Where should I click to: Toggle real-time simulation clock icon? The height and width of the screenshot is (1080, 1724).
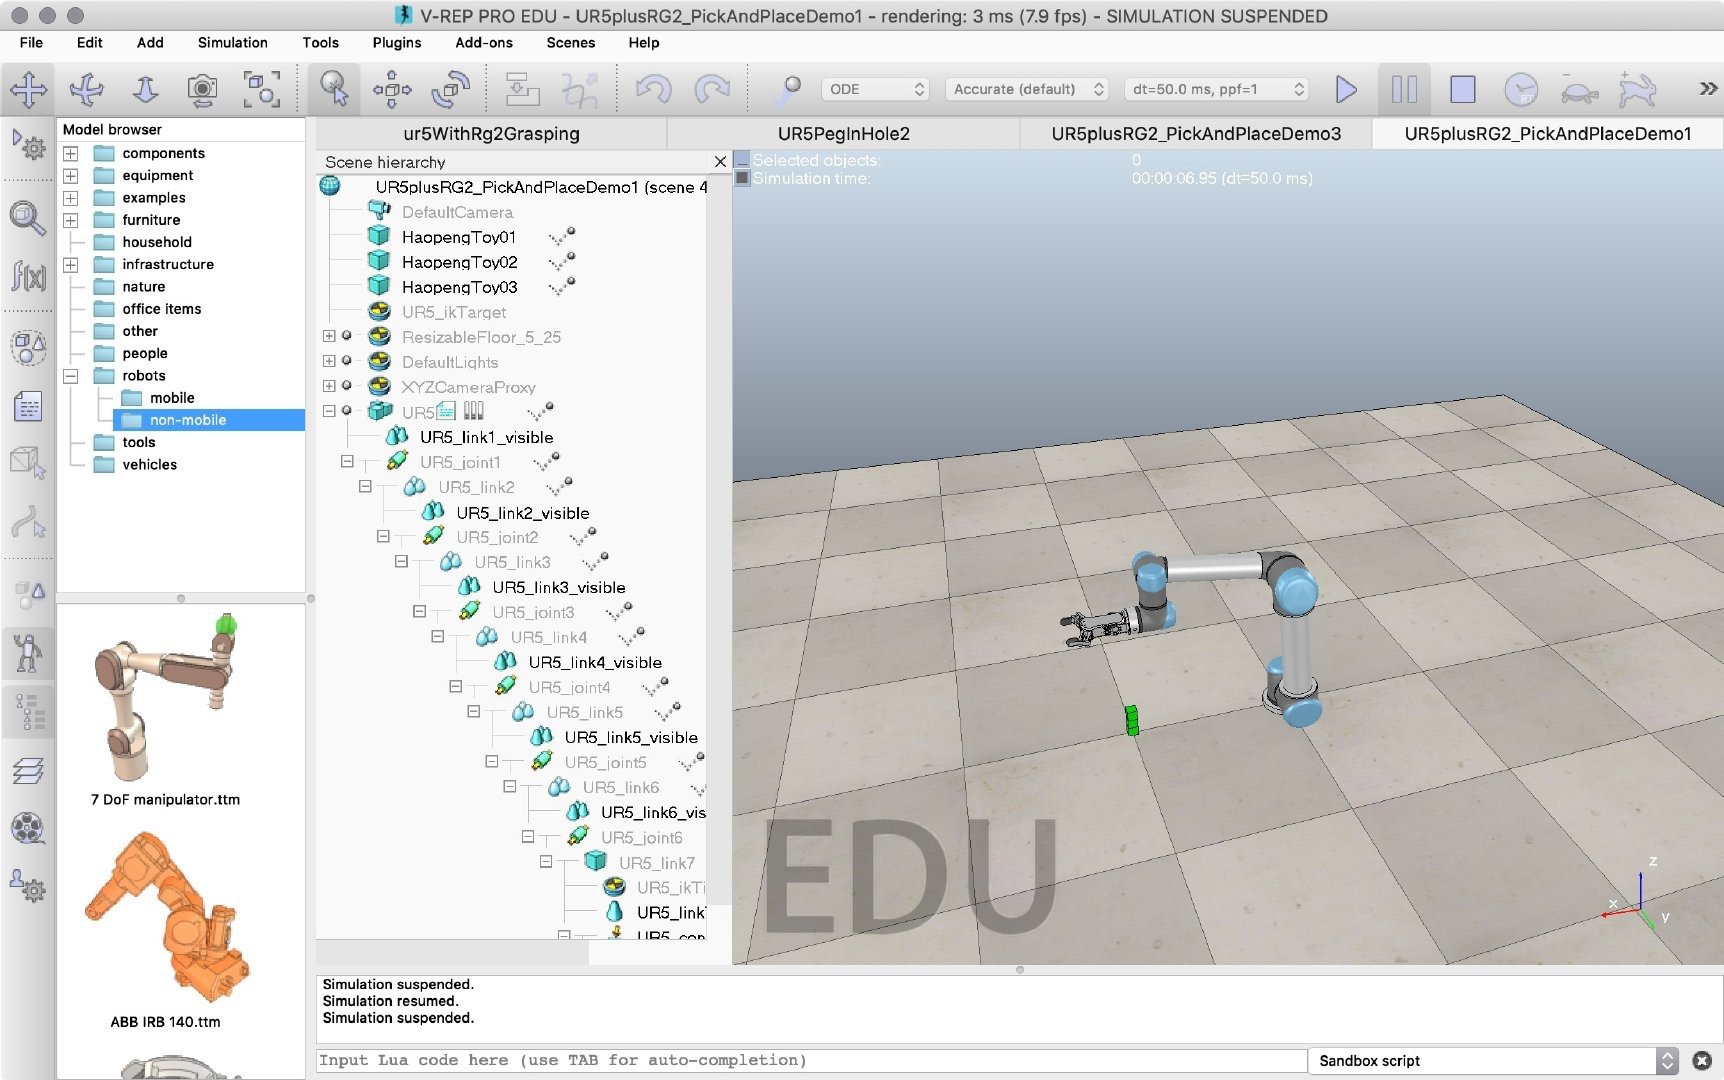(x=1520, y=89)
